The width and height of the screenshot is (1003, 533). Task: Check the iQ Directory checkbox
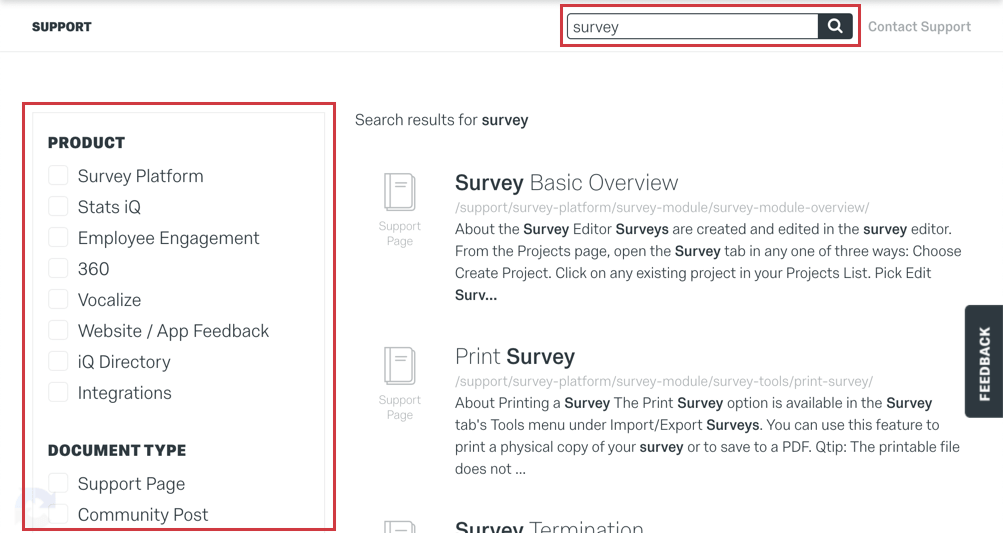58,362
